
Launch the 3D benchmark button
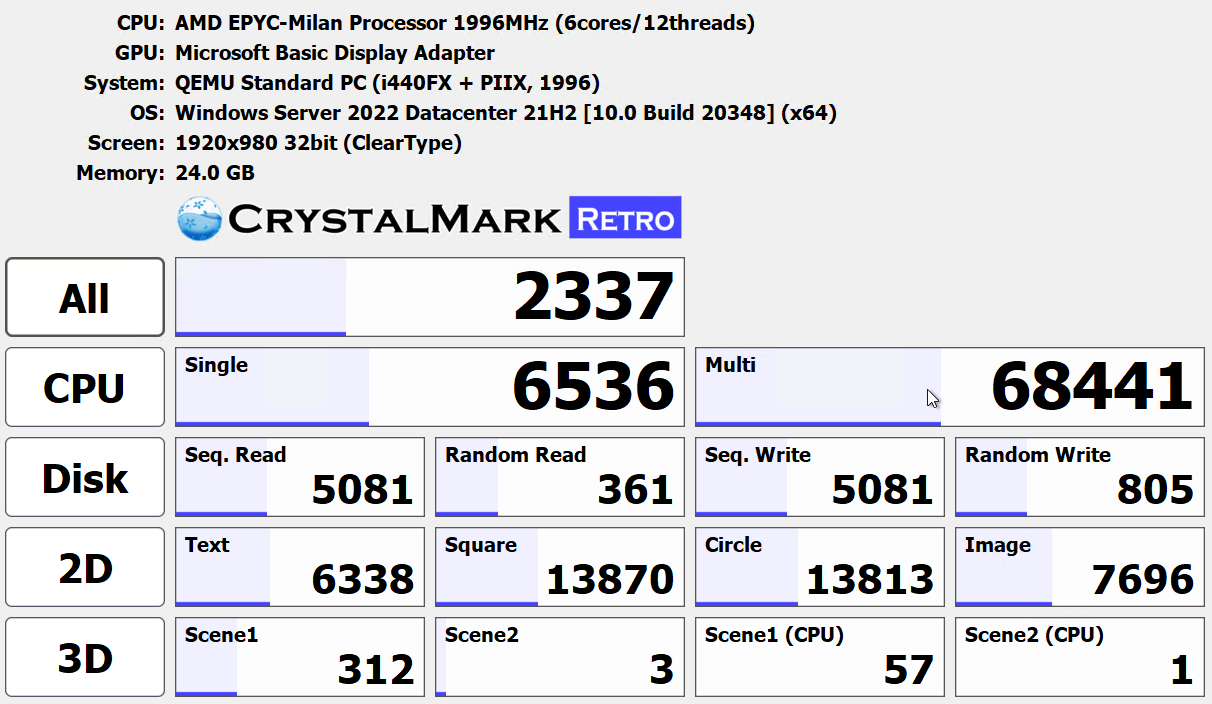(x=85, y=657)
